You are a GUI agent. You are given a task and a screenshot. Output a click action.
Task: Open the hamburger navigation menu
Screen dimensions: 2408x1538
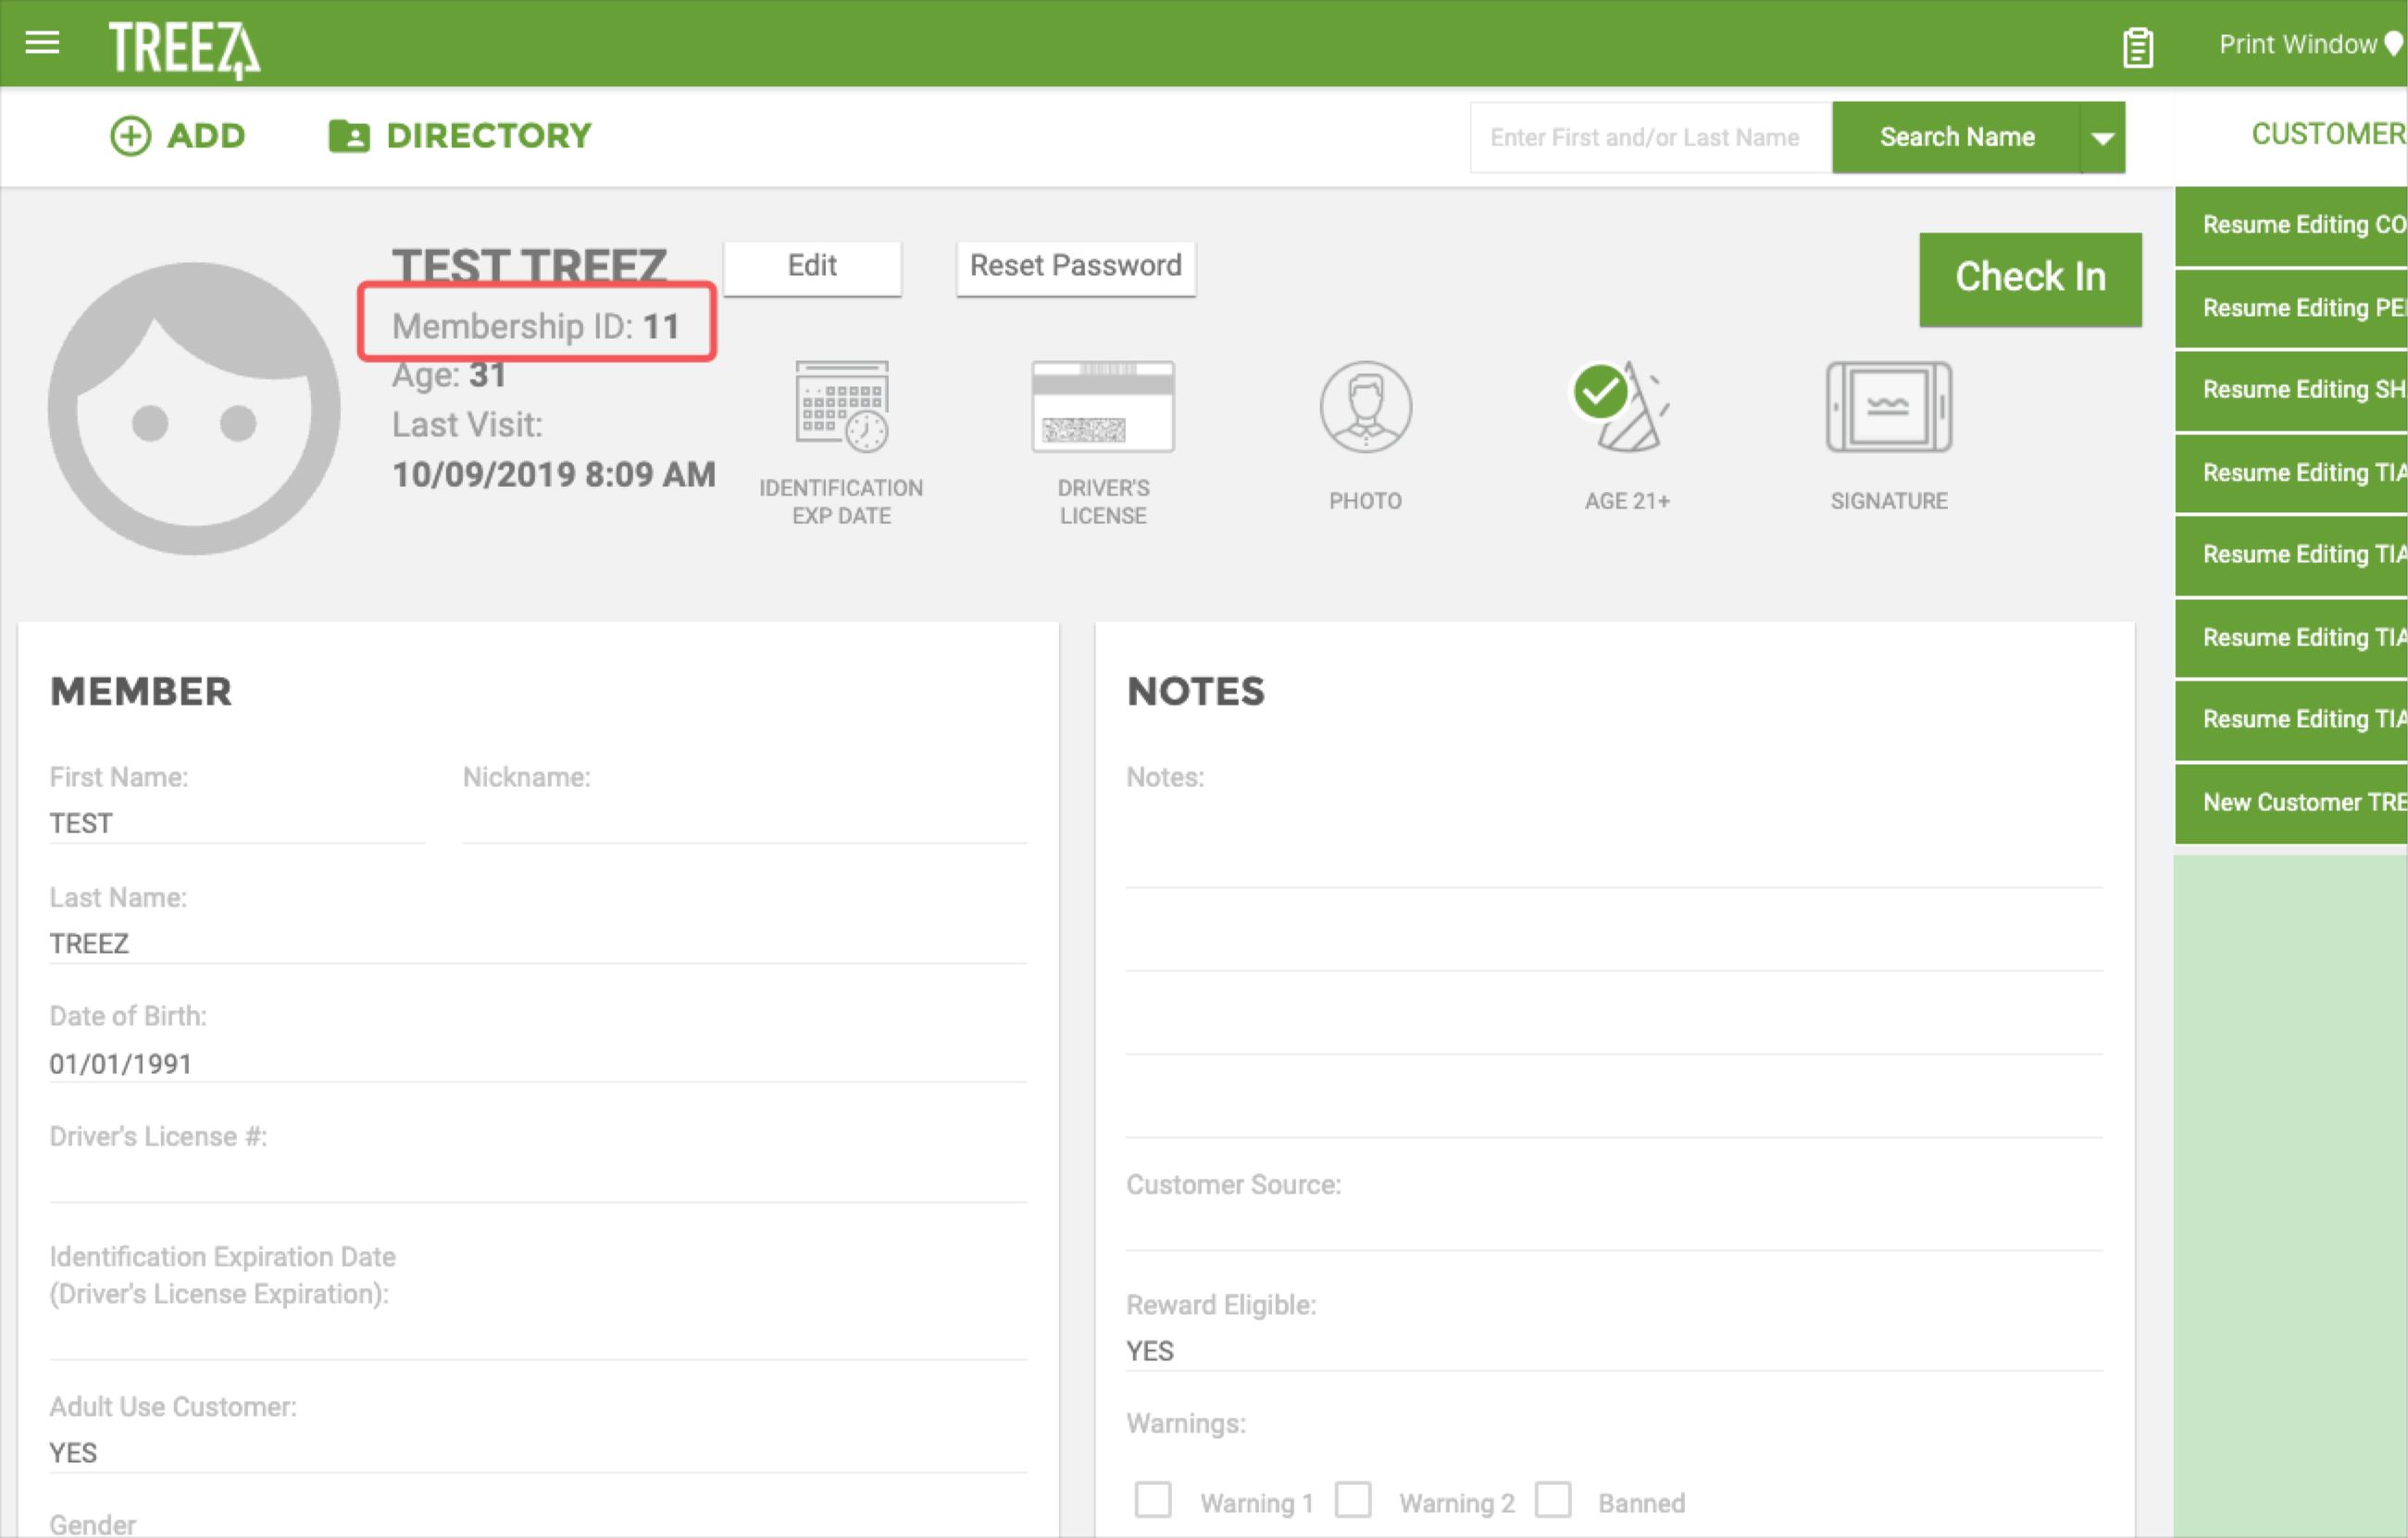click(40, 43)
